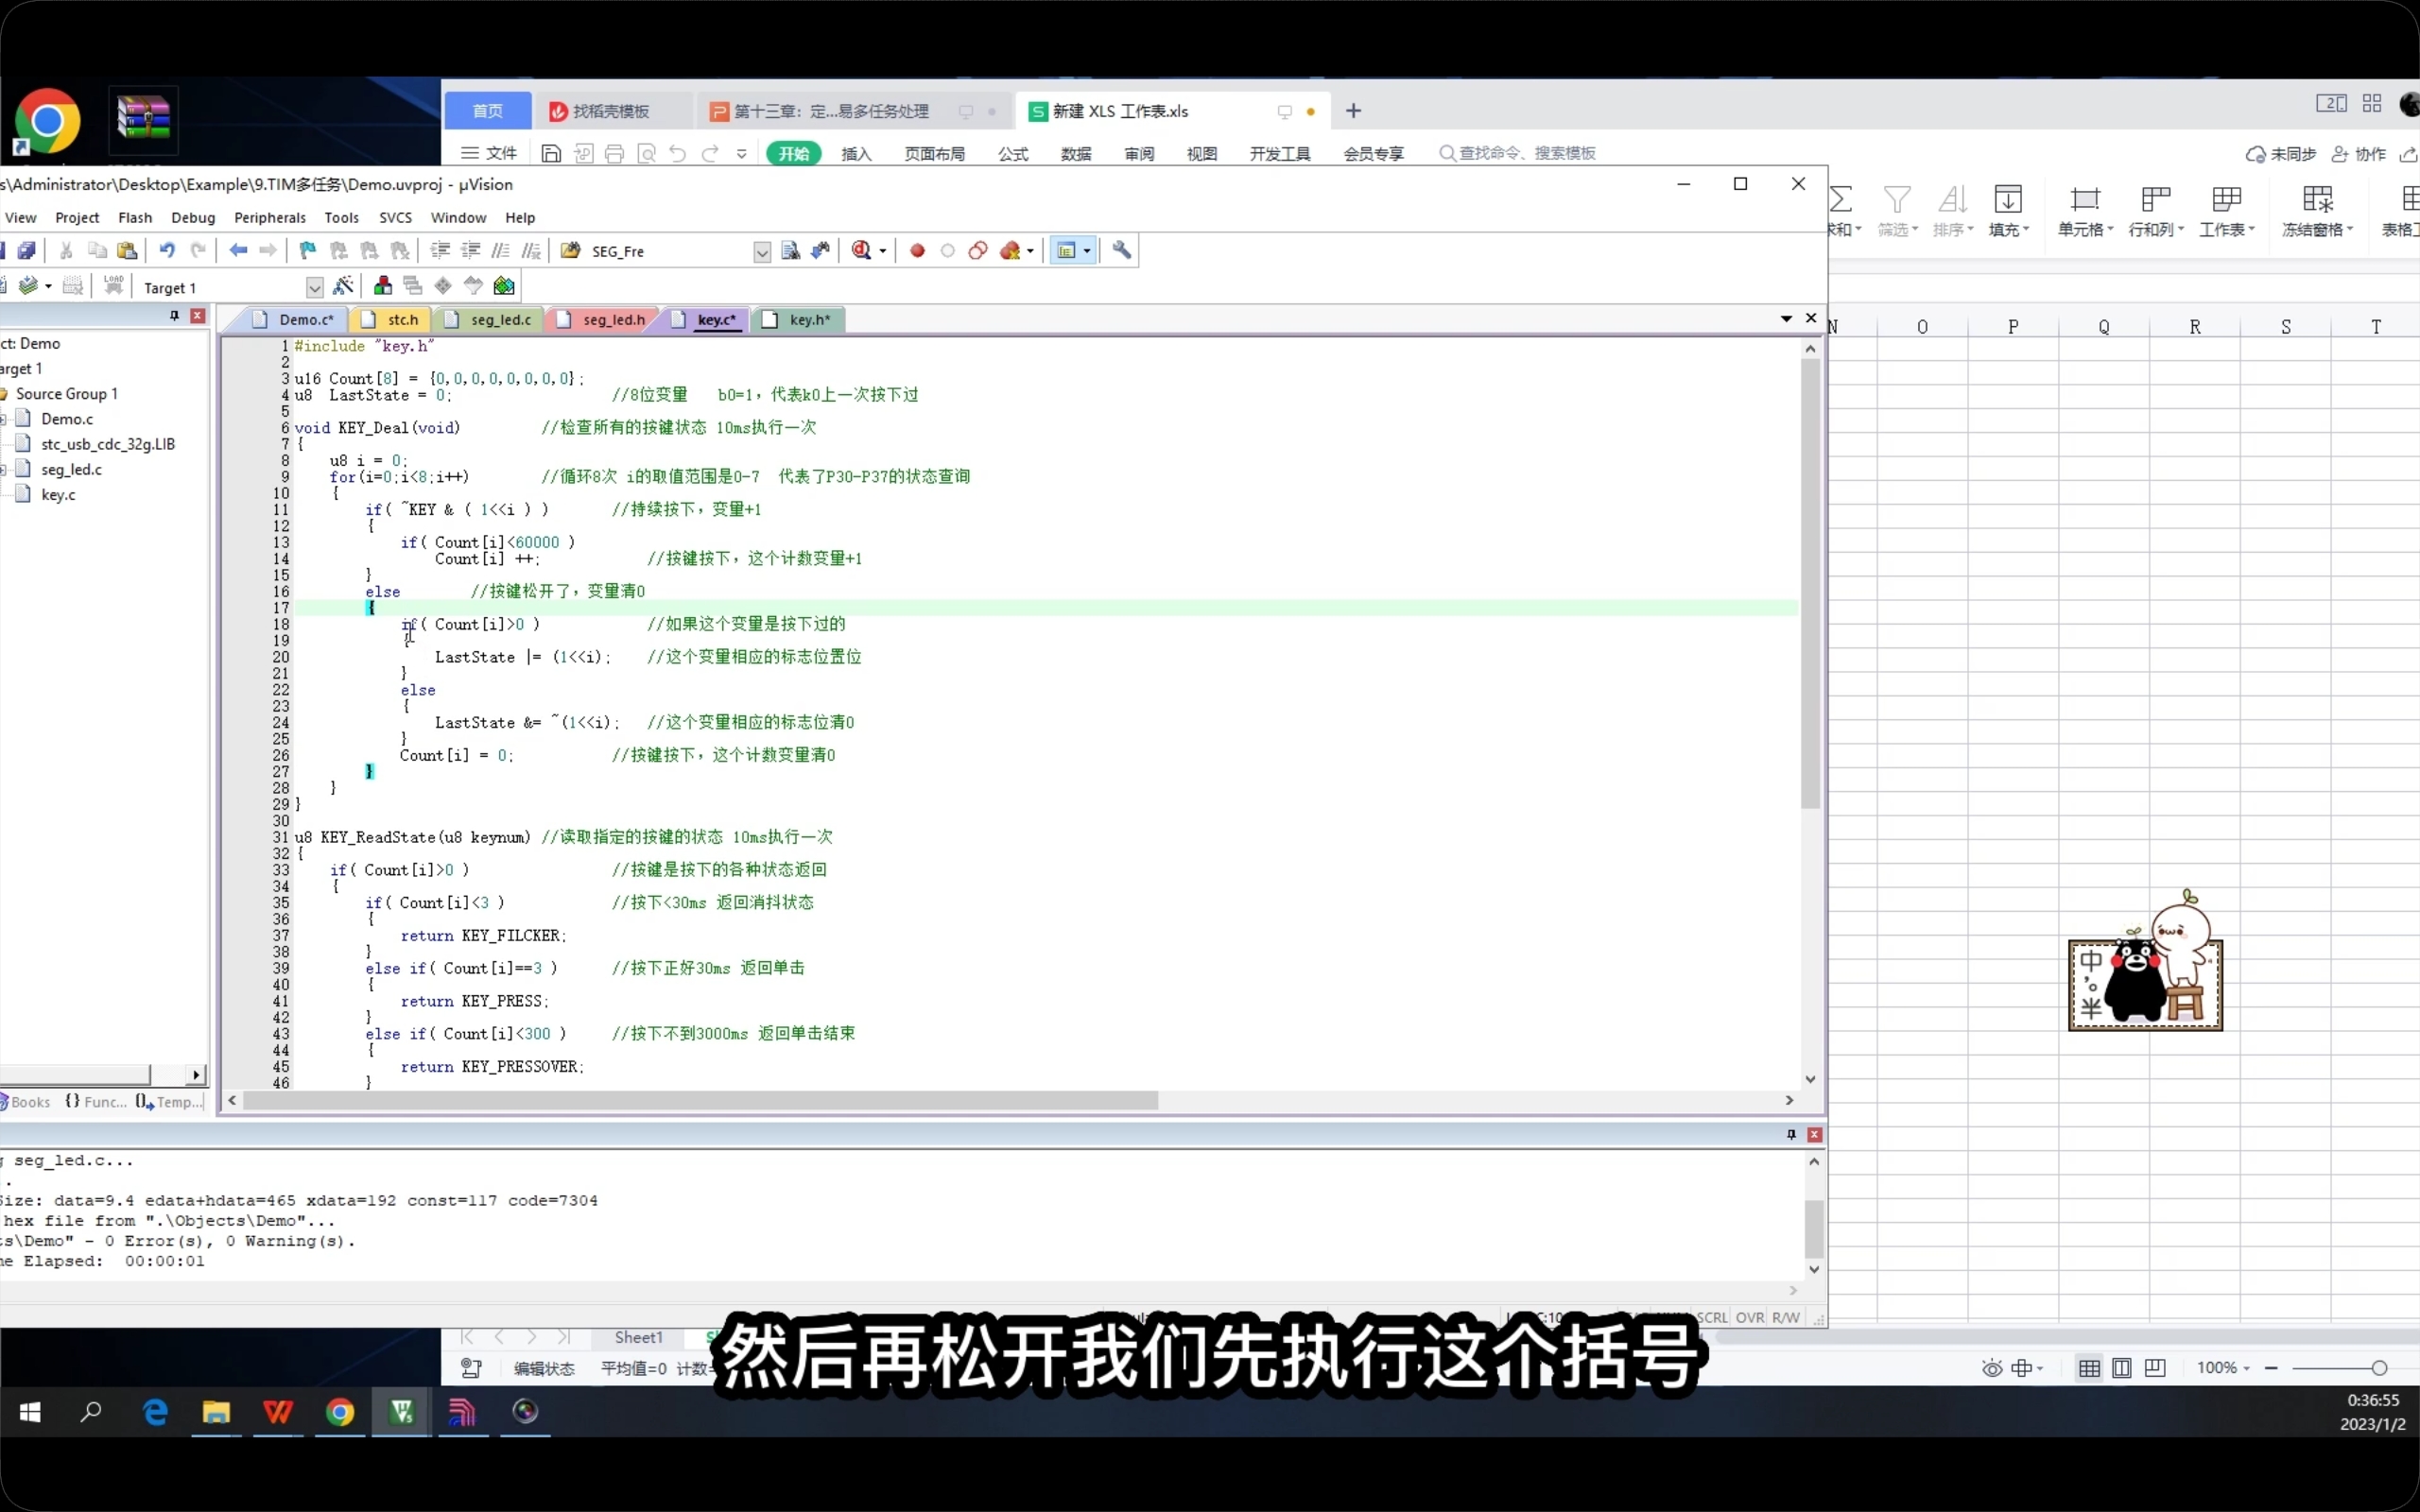Click the Redo arrow in µVision toolbar

pos(198,251)
